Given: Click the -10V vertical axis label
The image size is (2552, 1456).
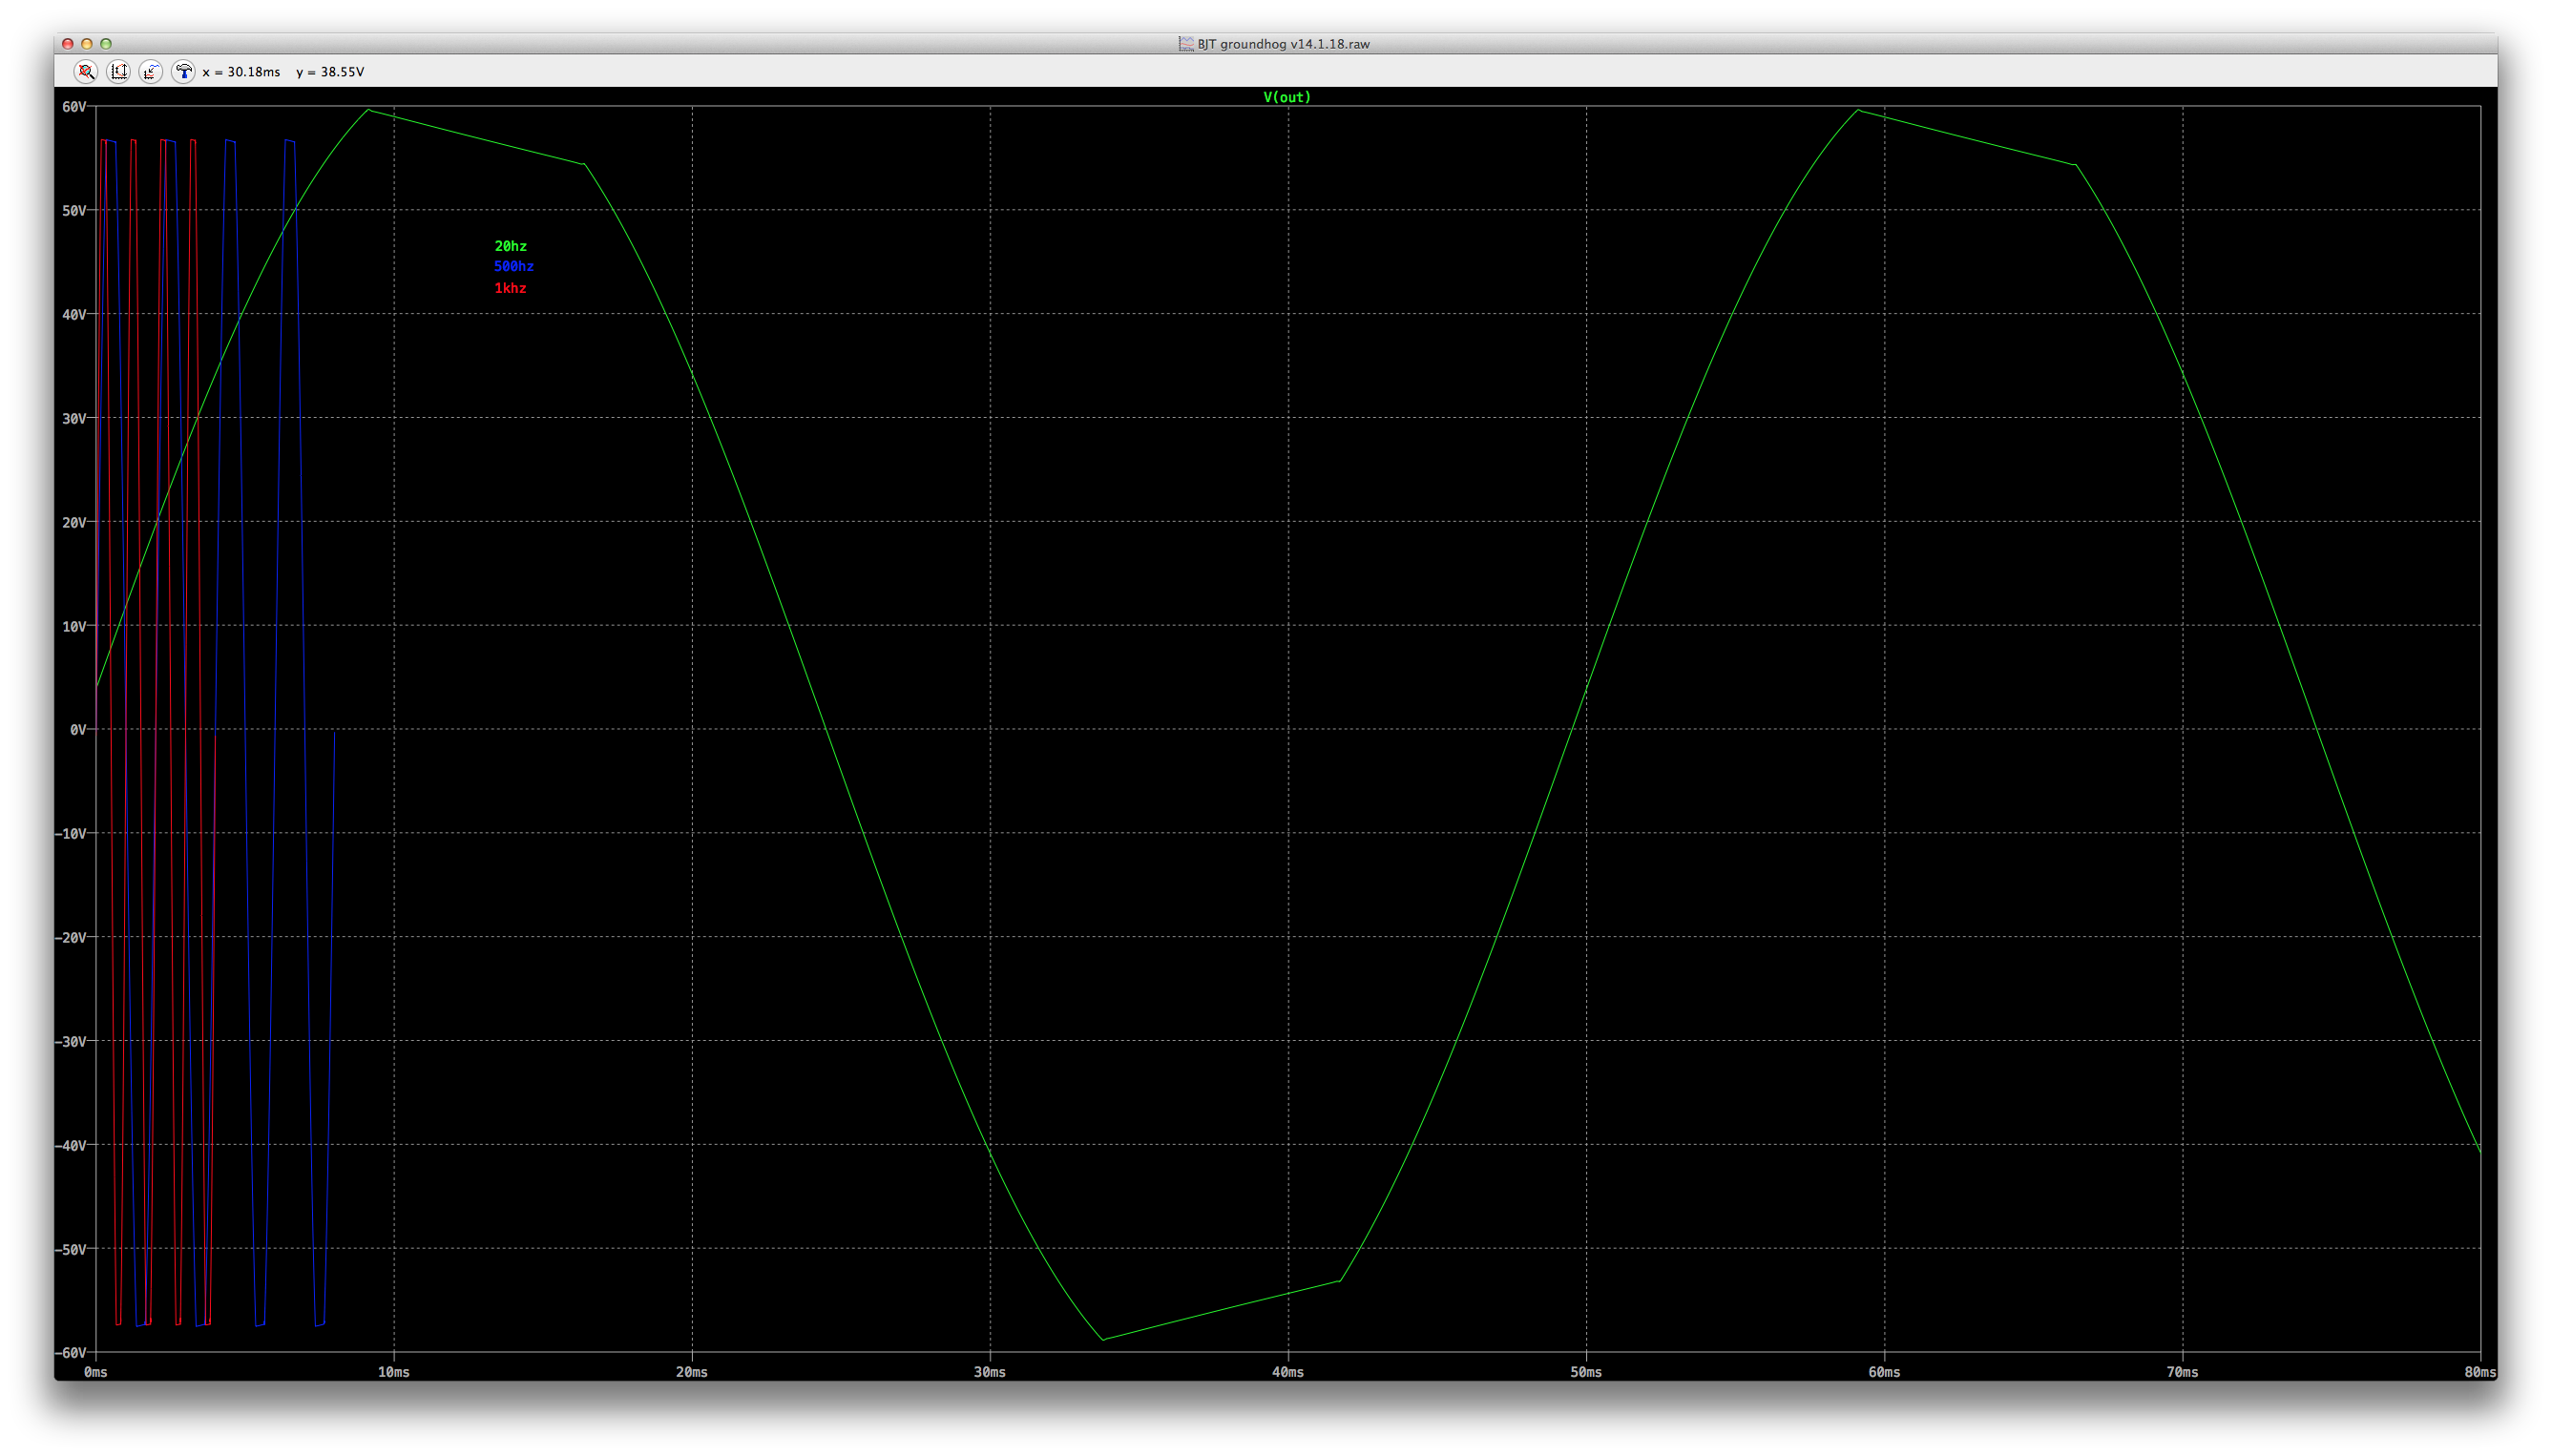Looking at the screenshot, I should click(71, 834).
